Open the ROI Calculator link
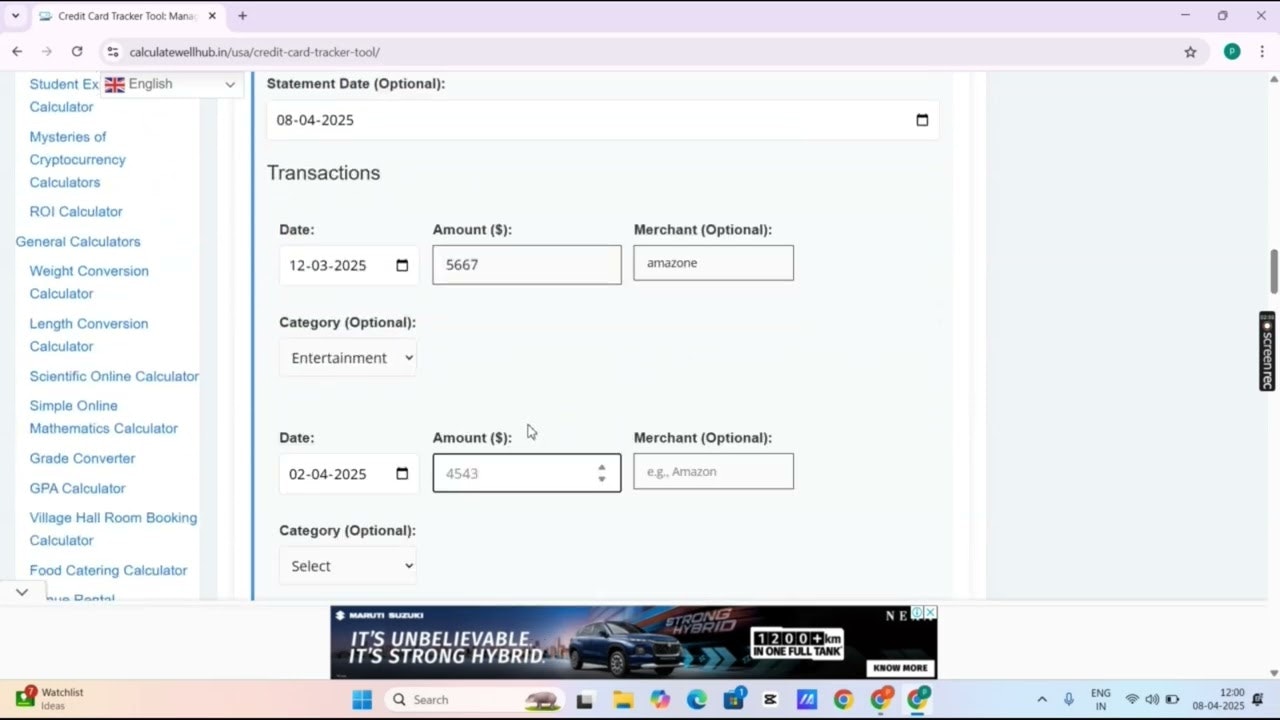Screen dimensions: 1280x720 click(x=76, y=212)
